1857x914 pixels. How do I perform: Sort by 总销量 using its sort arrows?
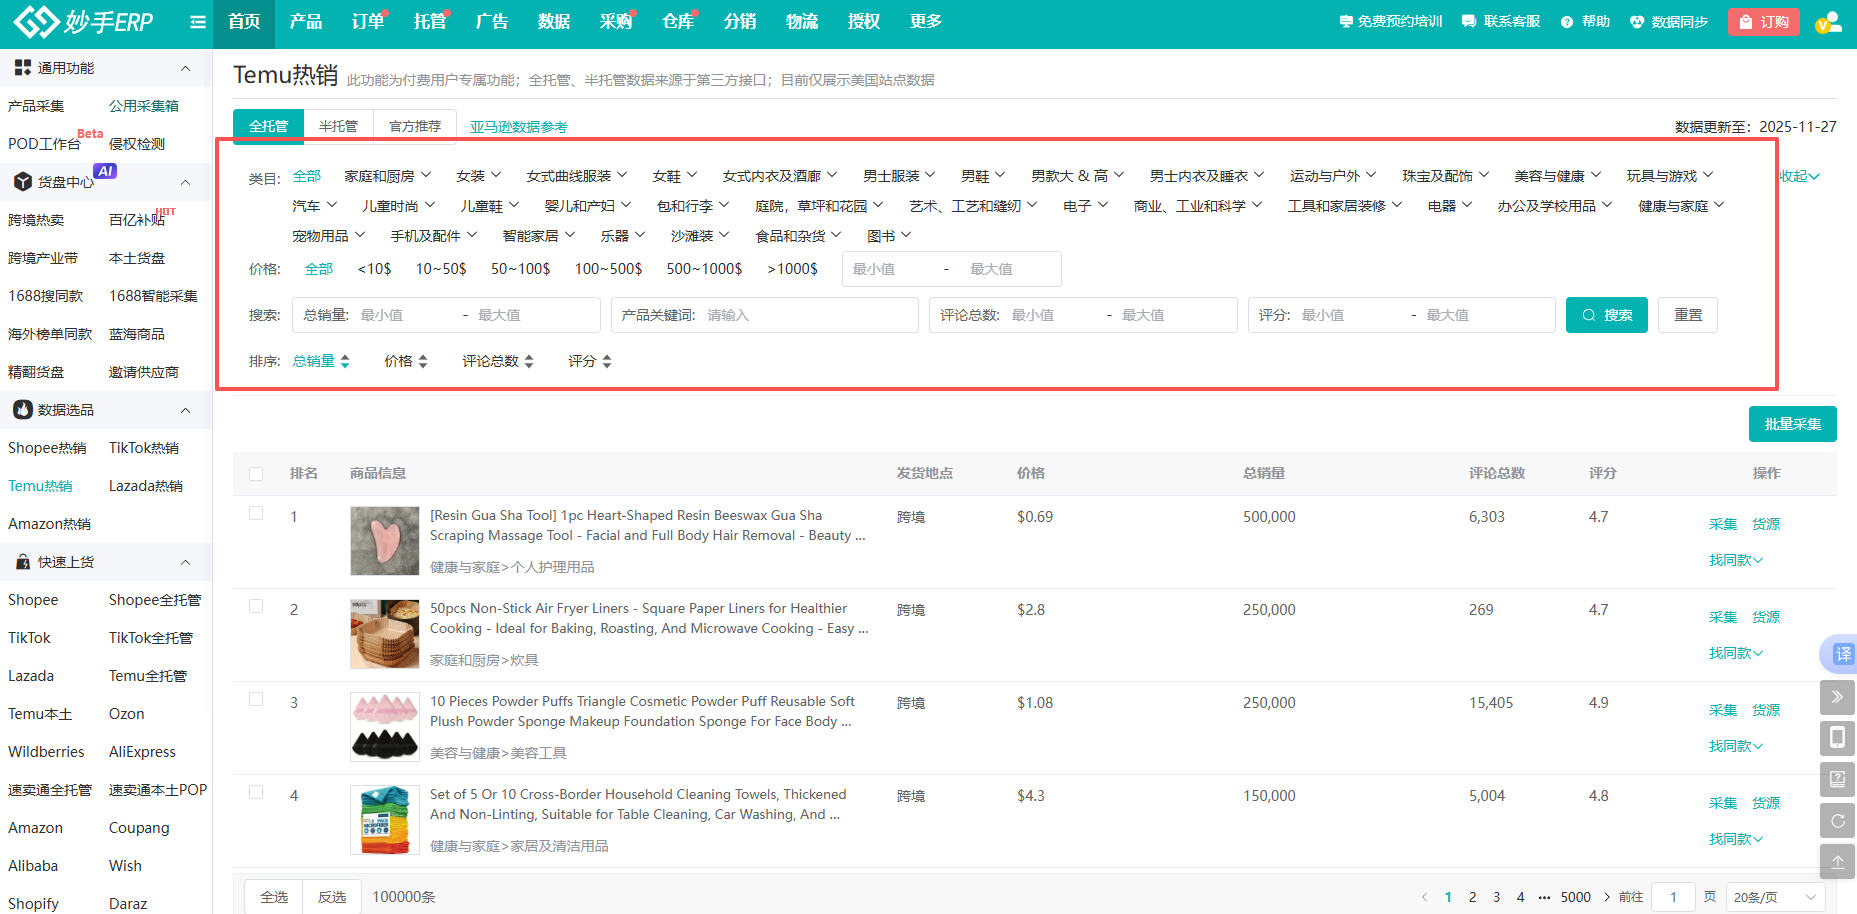click(345, 361)
